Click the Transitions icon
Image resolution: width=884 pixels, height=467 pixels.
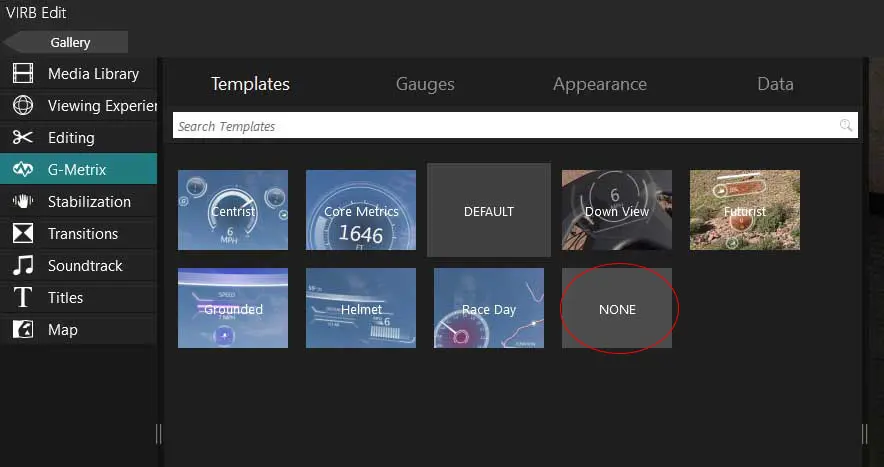tap(23, 234)
